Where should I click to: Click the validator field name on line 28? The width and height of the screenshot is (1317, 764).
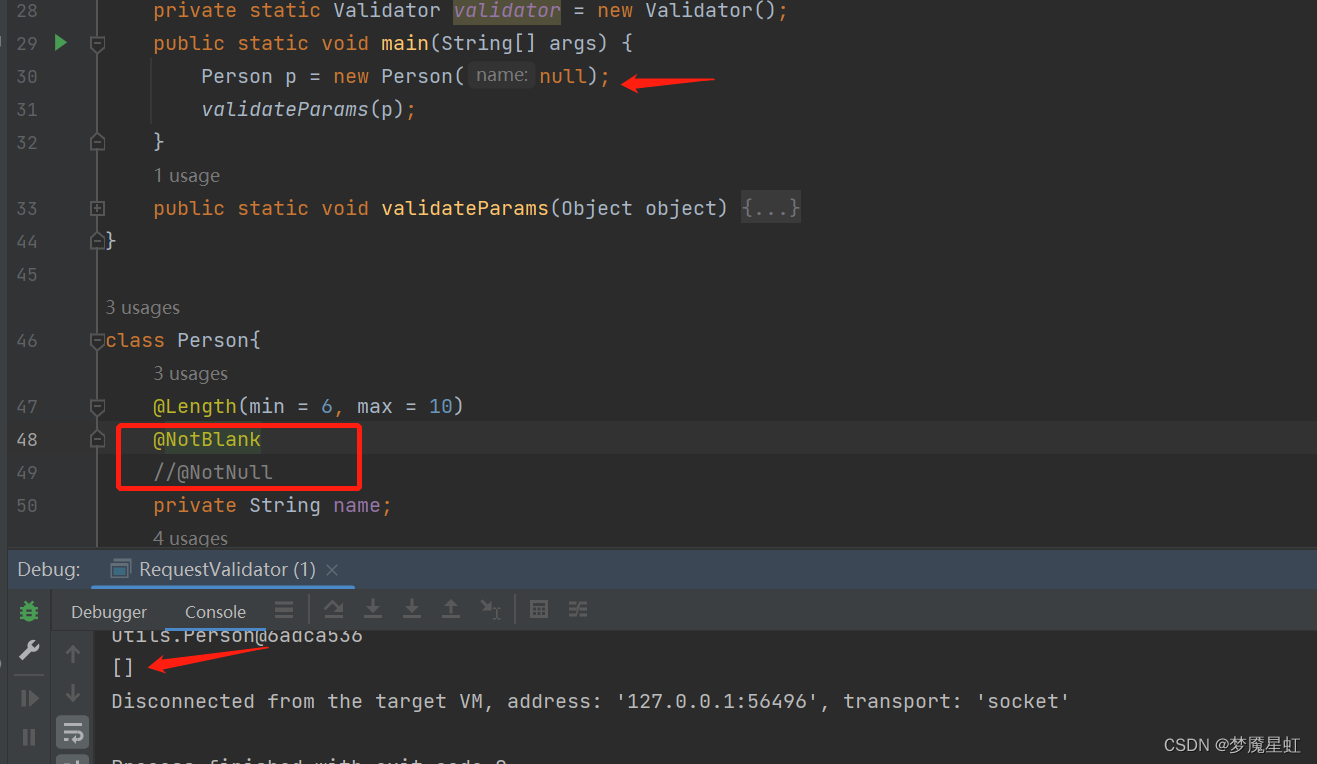[507, 11]
